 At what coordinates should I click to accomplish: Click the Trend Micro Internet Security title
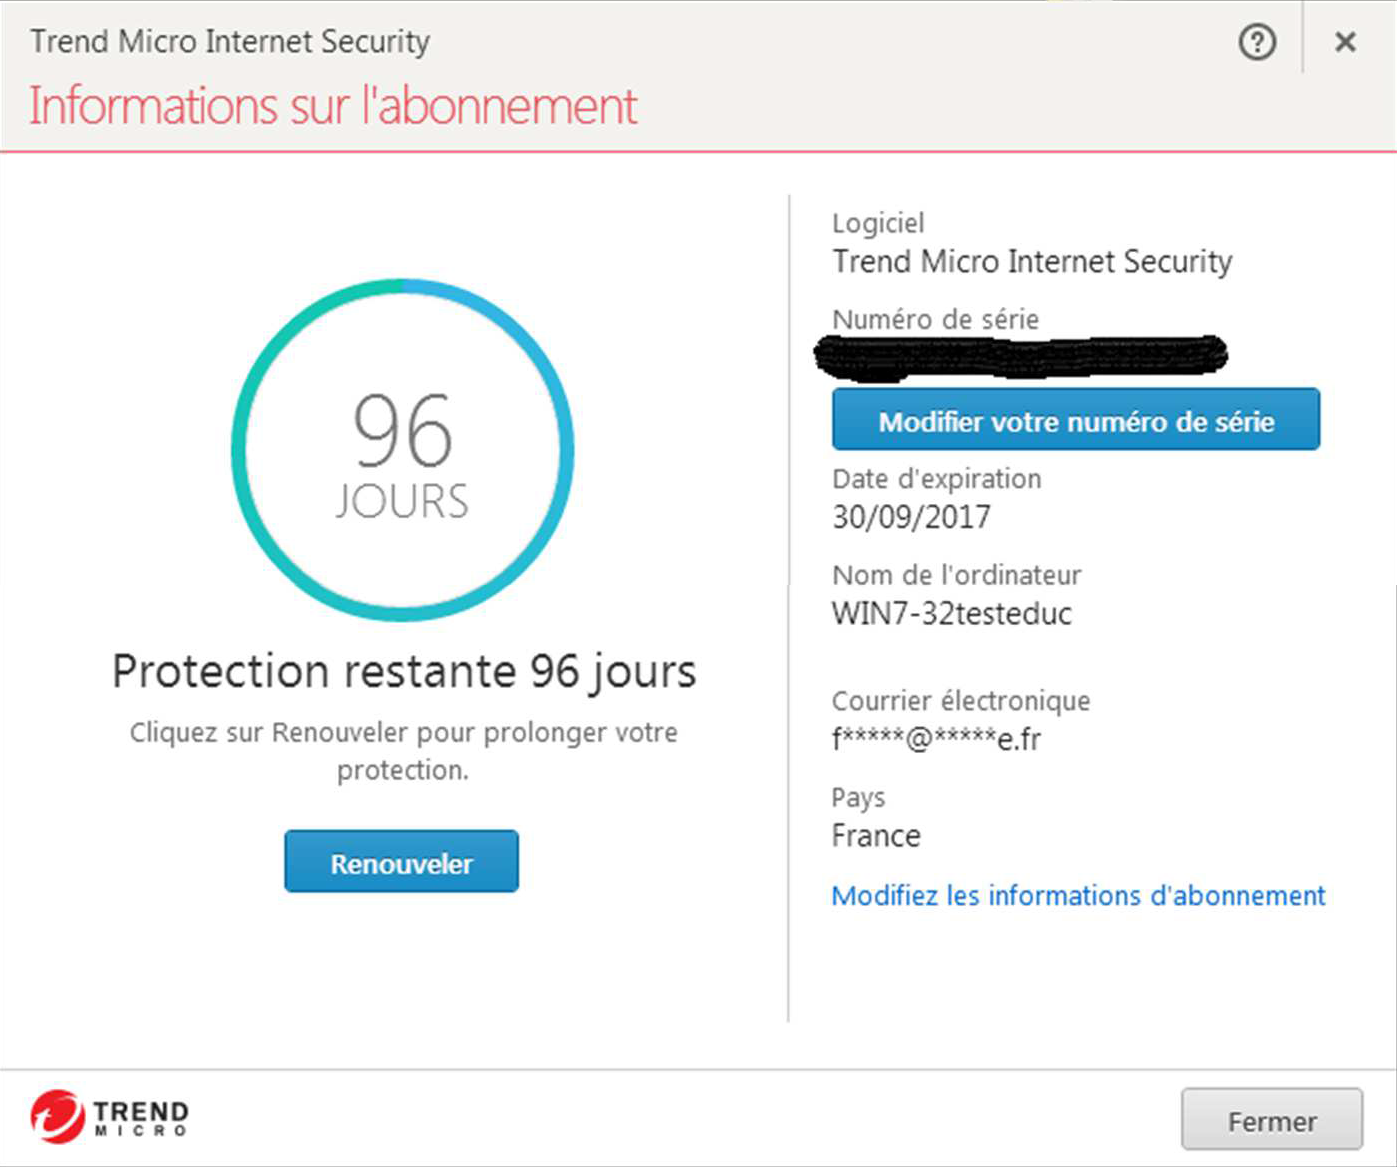230,42
